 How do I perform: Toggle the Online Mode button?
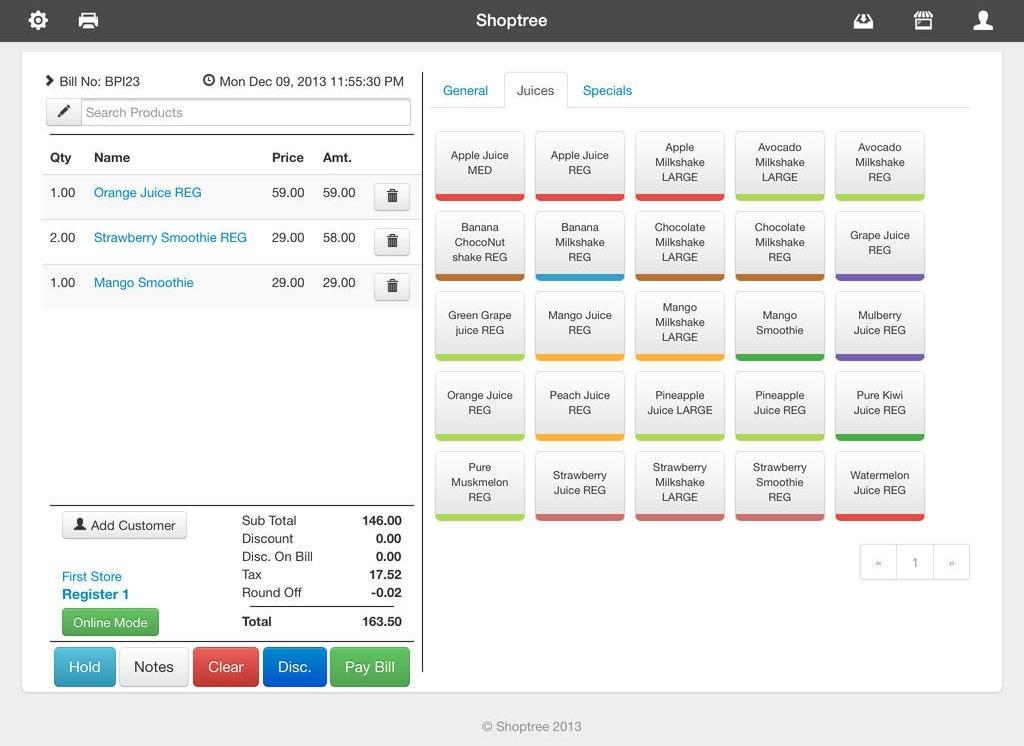tap(110, 623)
